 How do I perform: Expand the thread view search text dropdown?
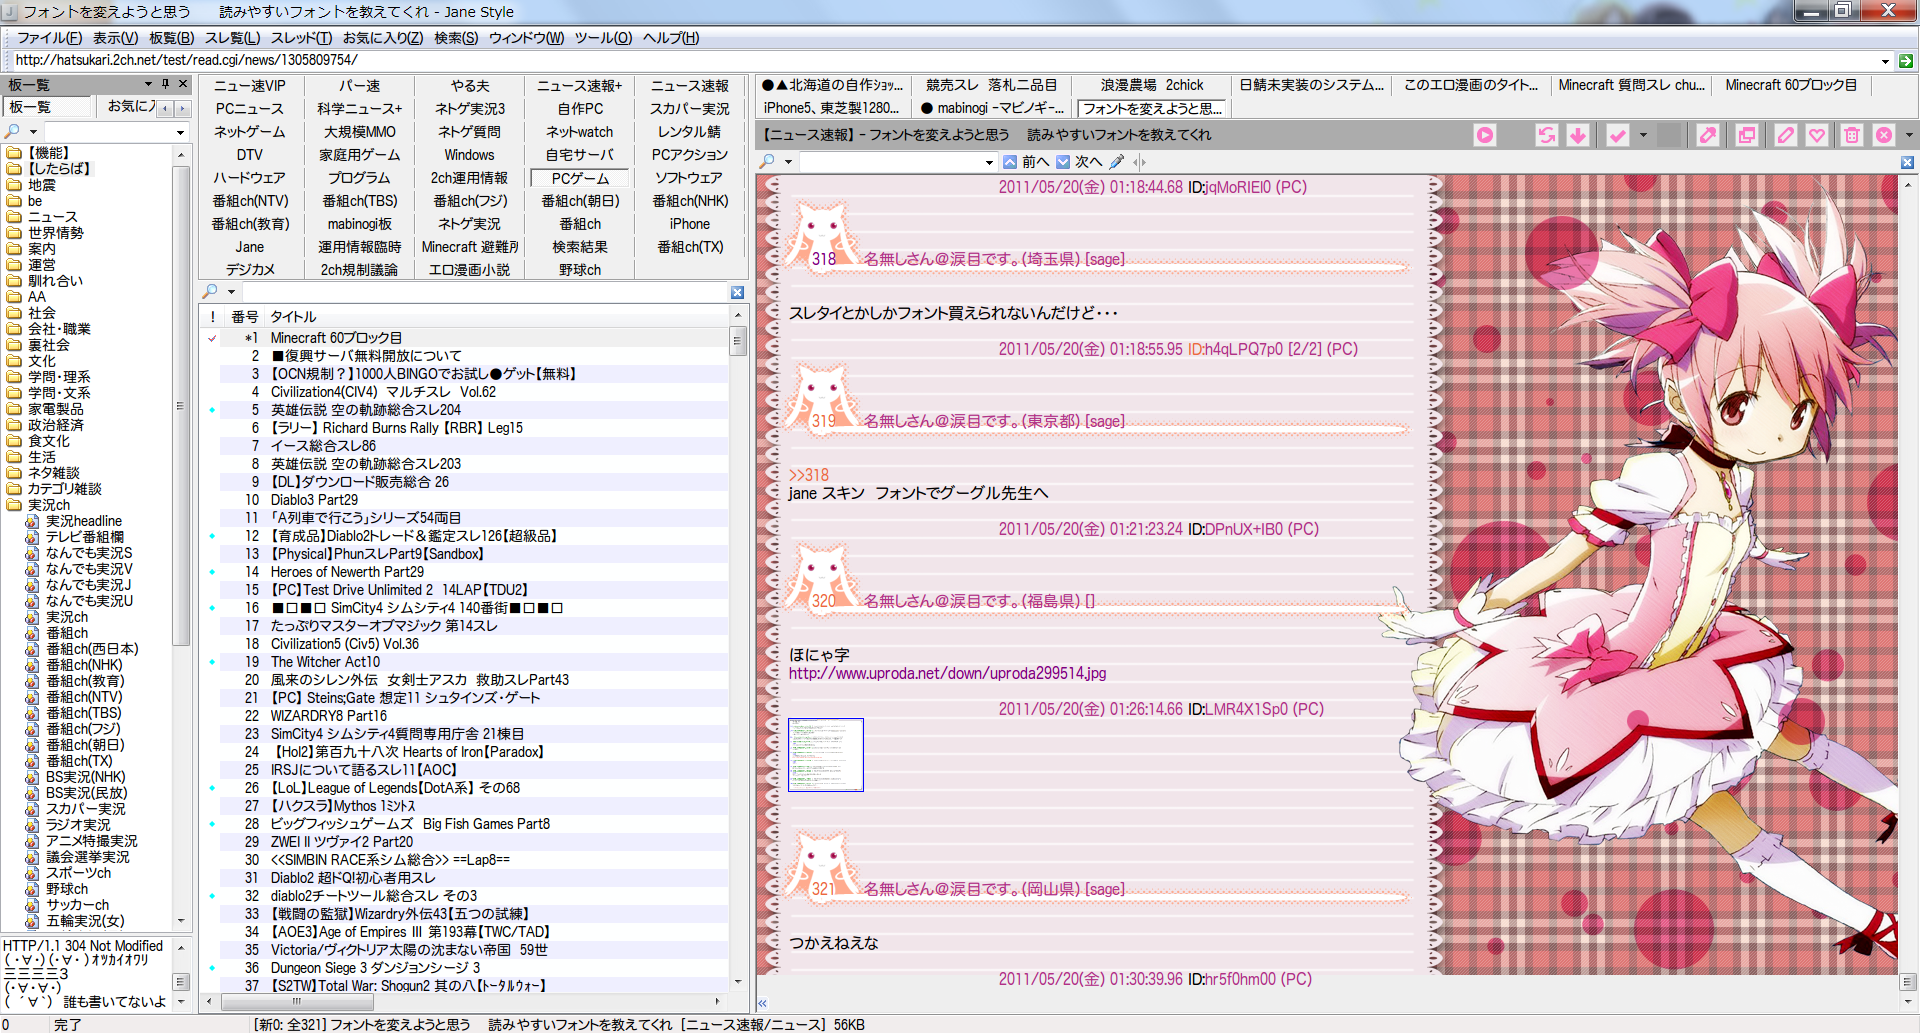coord(989,162)
